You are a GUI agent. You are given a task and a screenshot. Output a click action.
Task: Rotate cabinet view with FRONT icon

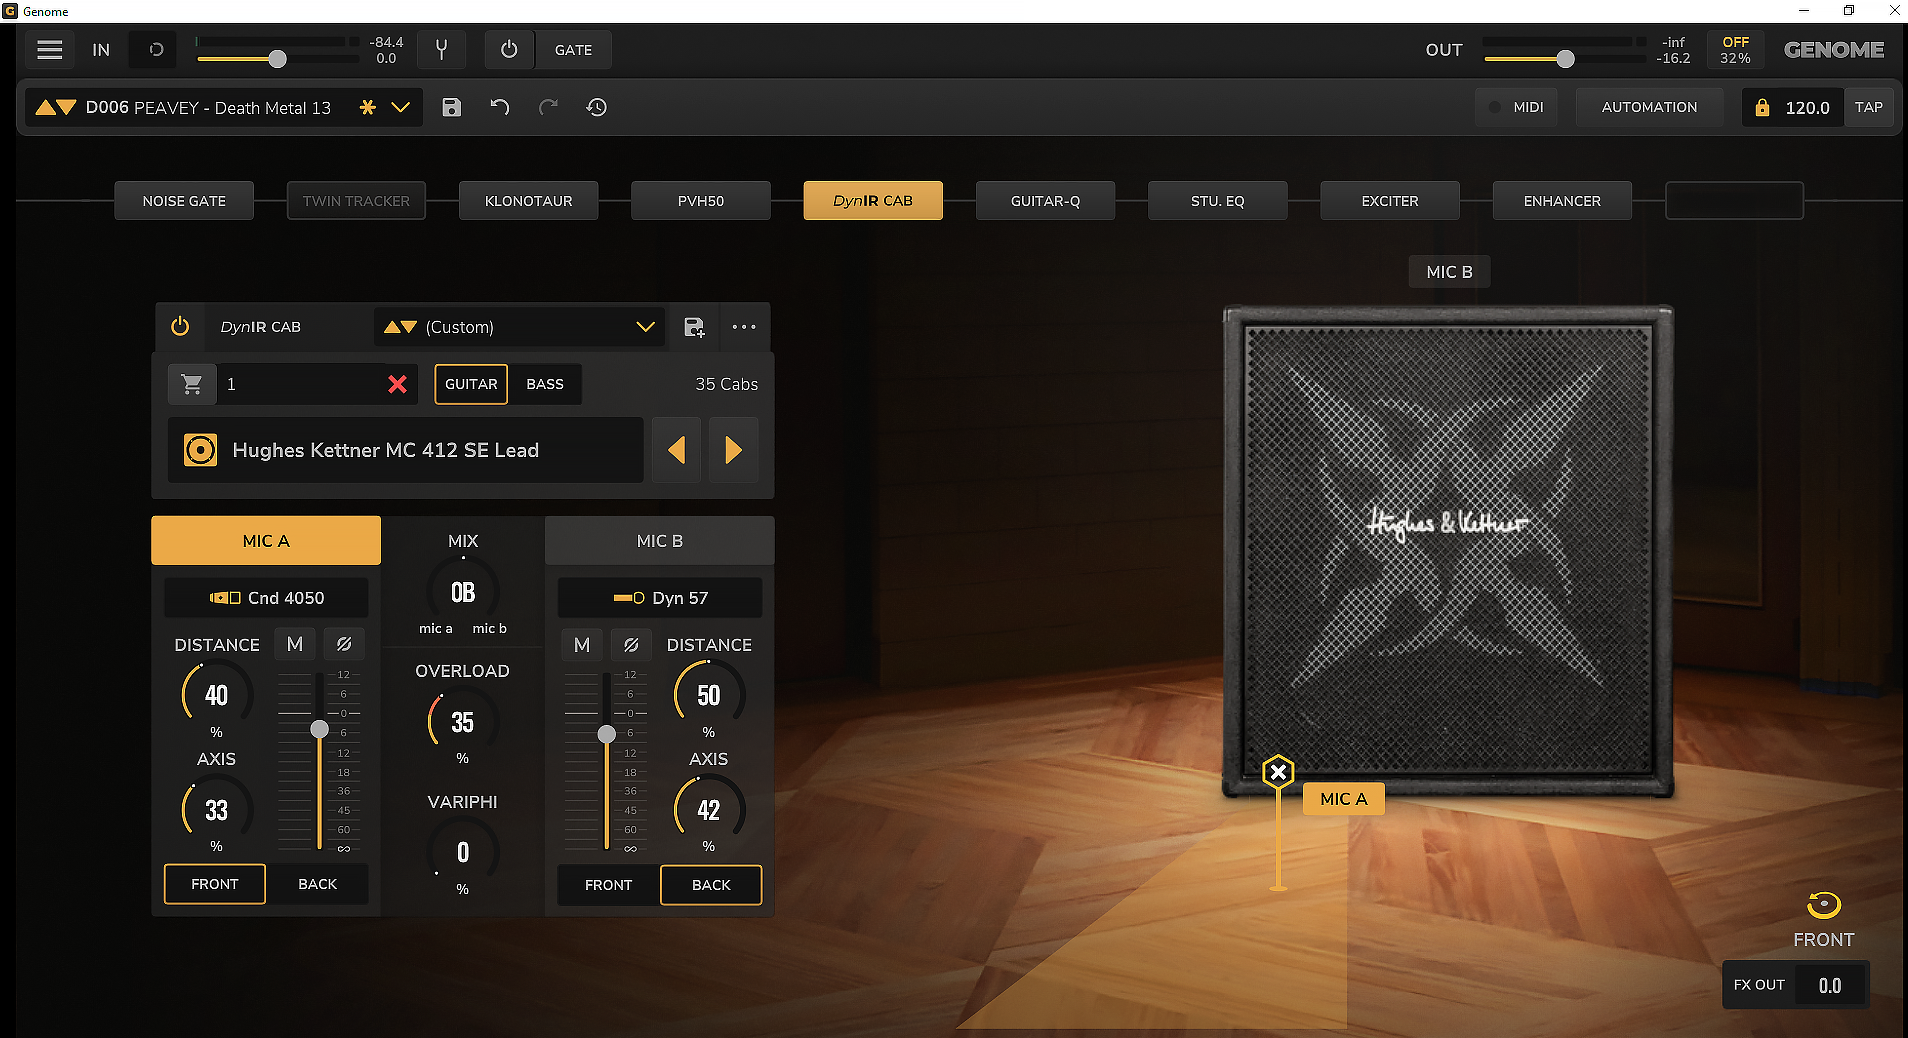click(1824, 905)
